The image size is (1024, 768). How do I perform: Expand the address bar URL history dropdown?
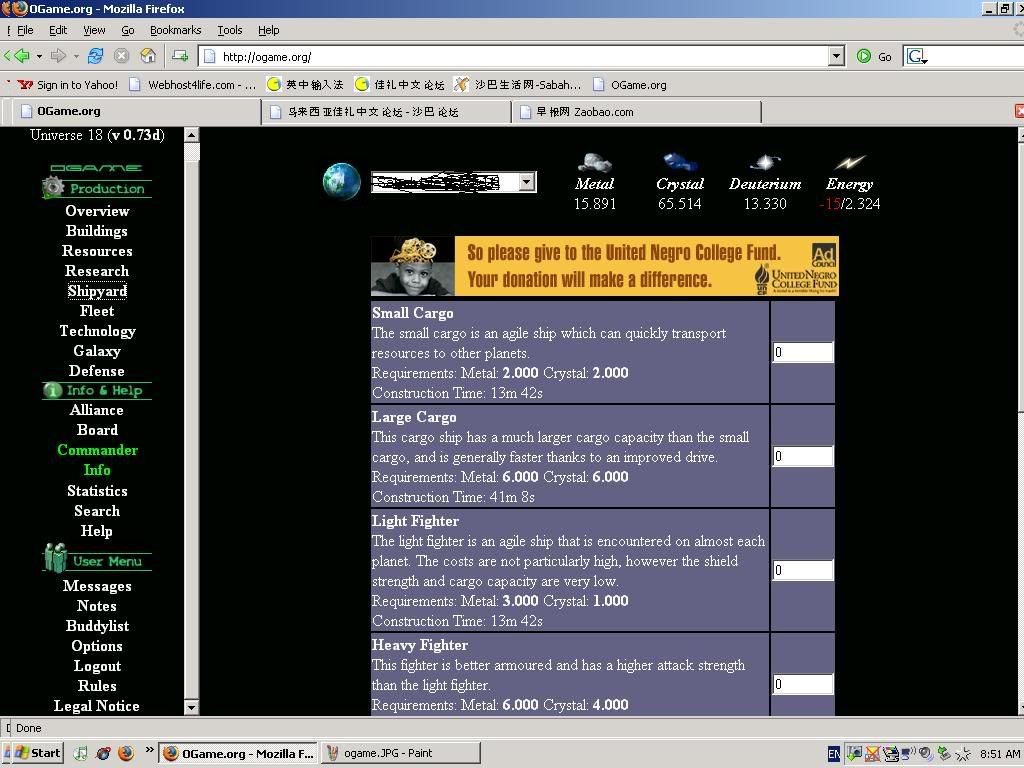pos(836,57)
